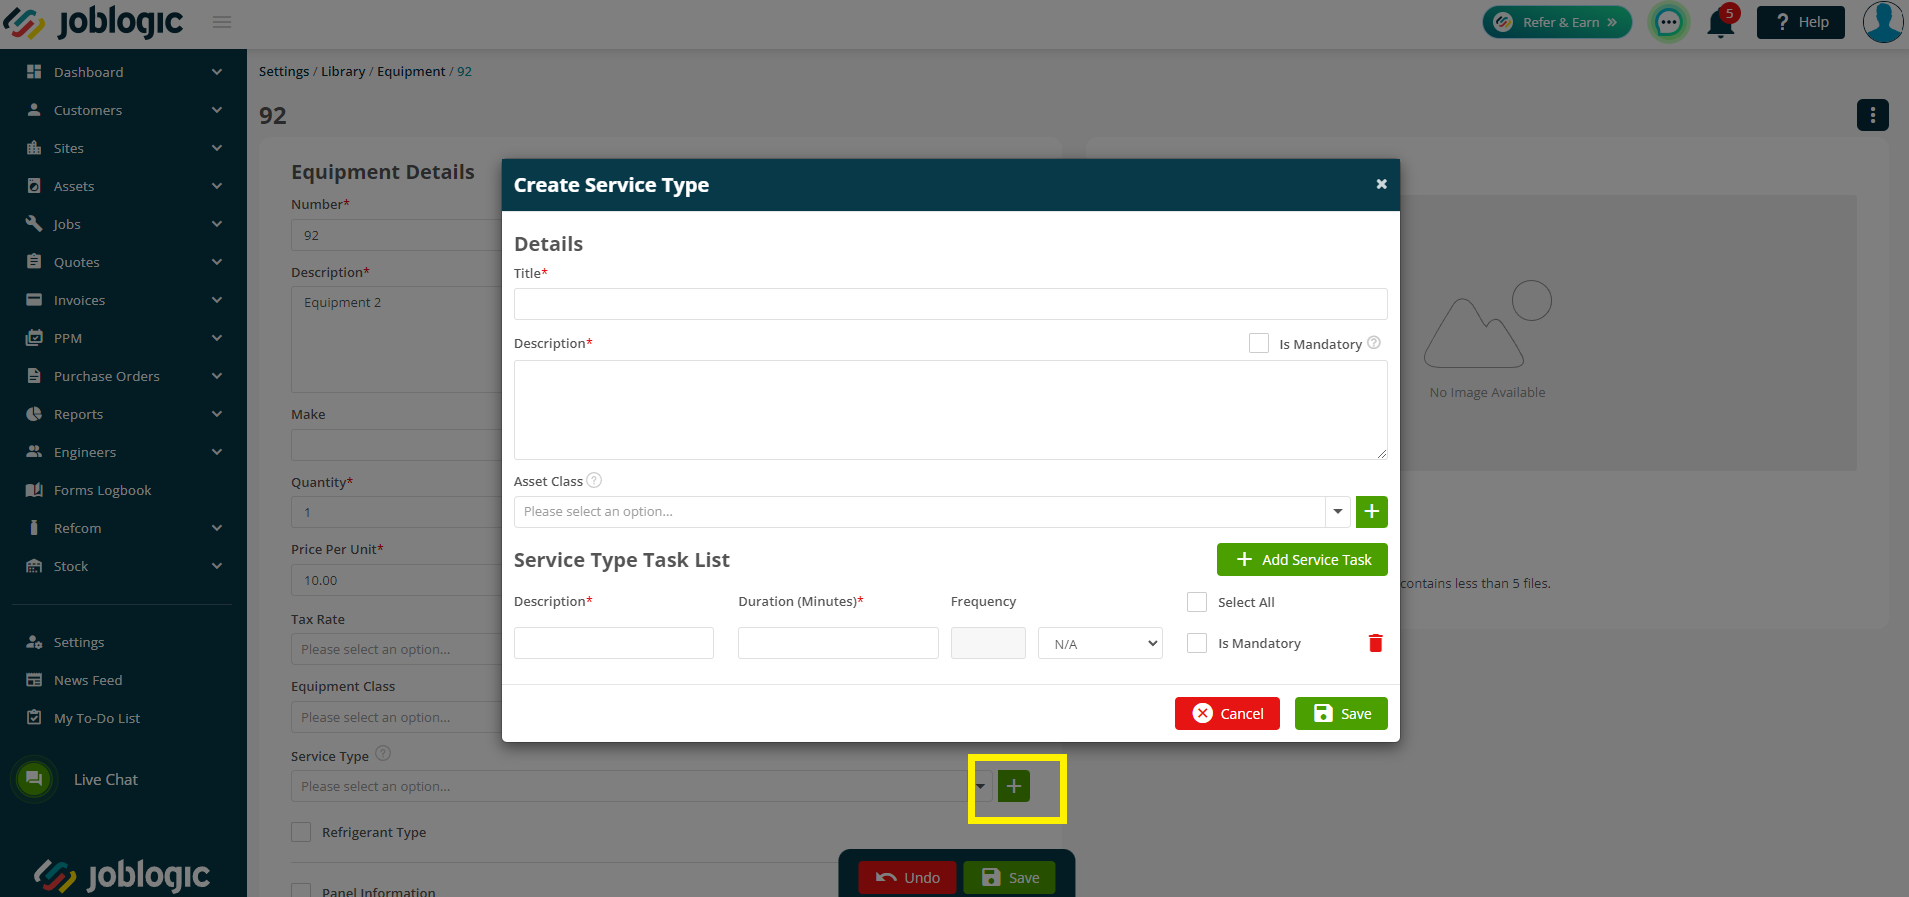Click the user profile avatar
1909x897 pixels.
coord(1882,22)
